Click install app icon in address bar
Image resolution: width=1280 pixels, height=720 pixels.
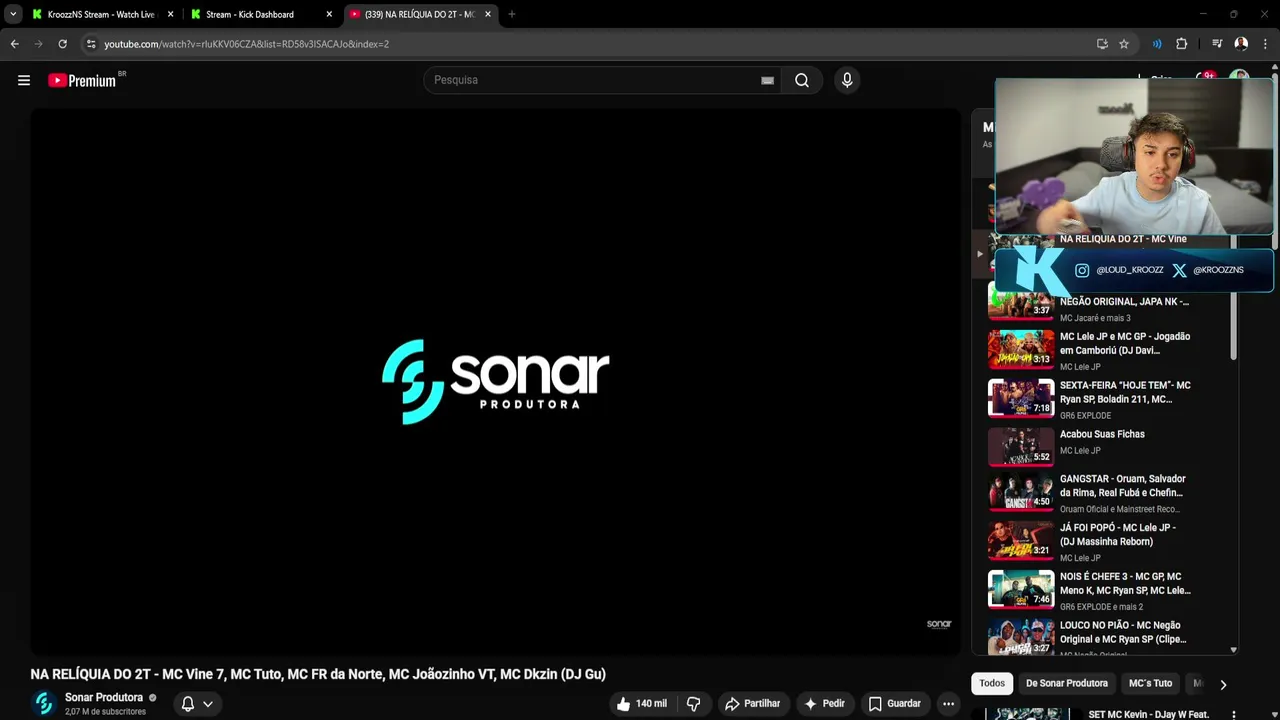1102,44
